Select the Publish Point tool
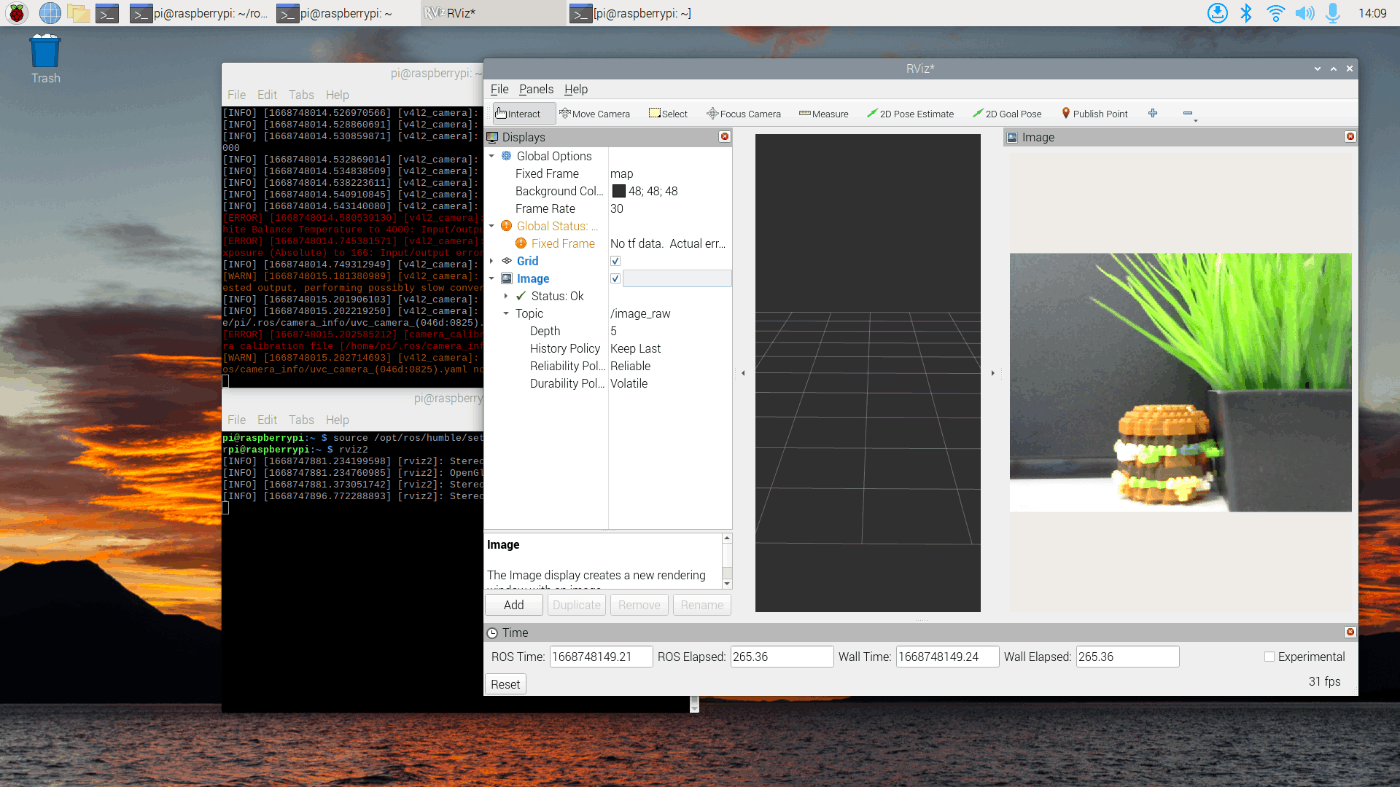The width and height of the screenshot is (1400, 787). click(x=1093, y=113)
